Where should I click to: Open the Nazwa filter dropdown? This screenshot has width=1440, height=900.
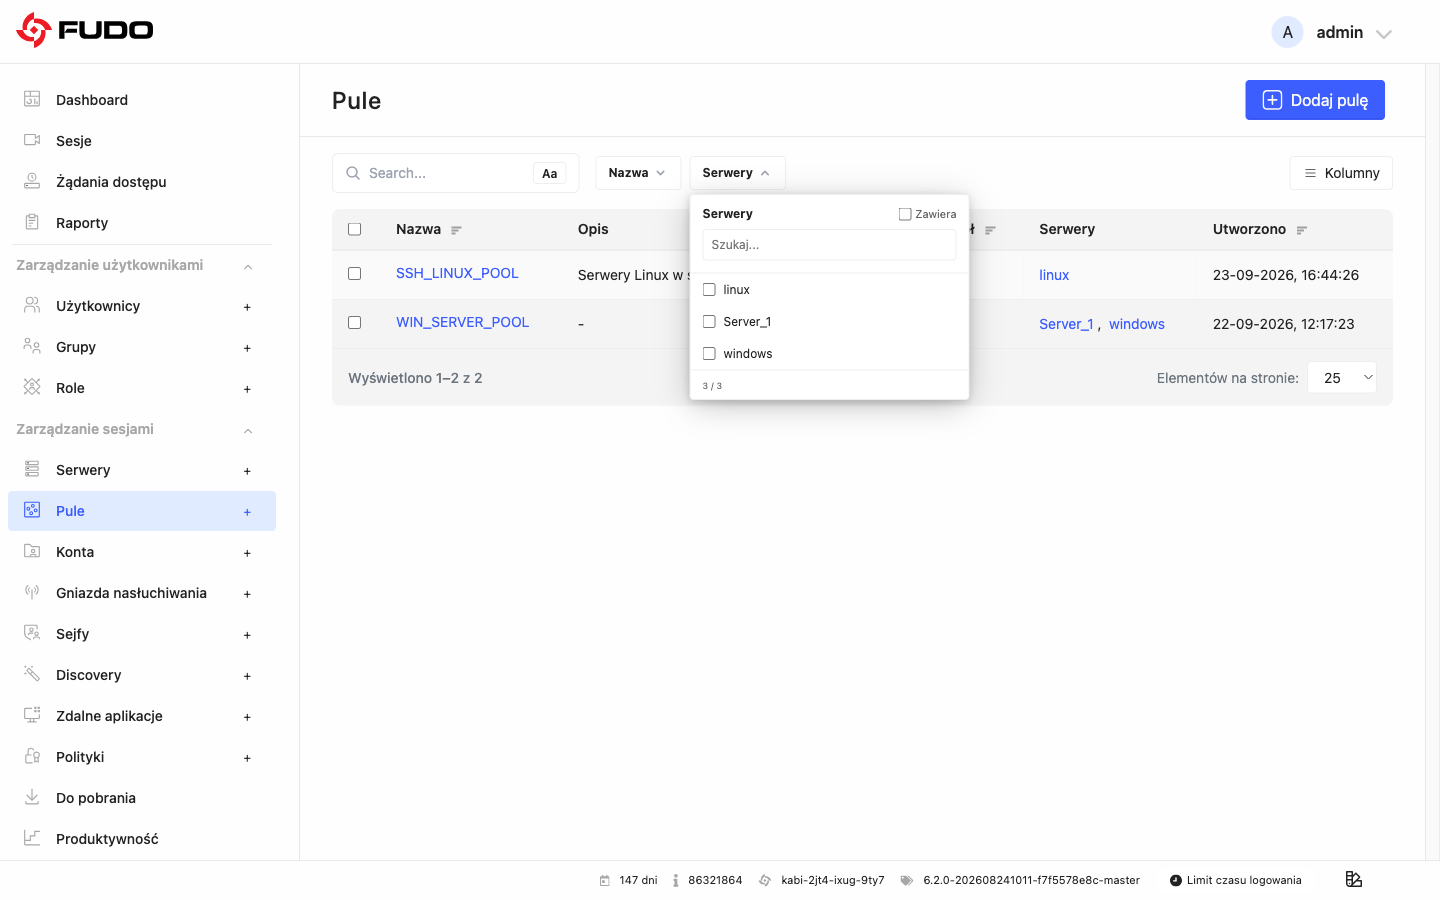[638, 173]
